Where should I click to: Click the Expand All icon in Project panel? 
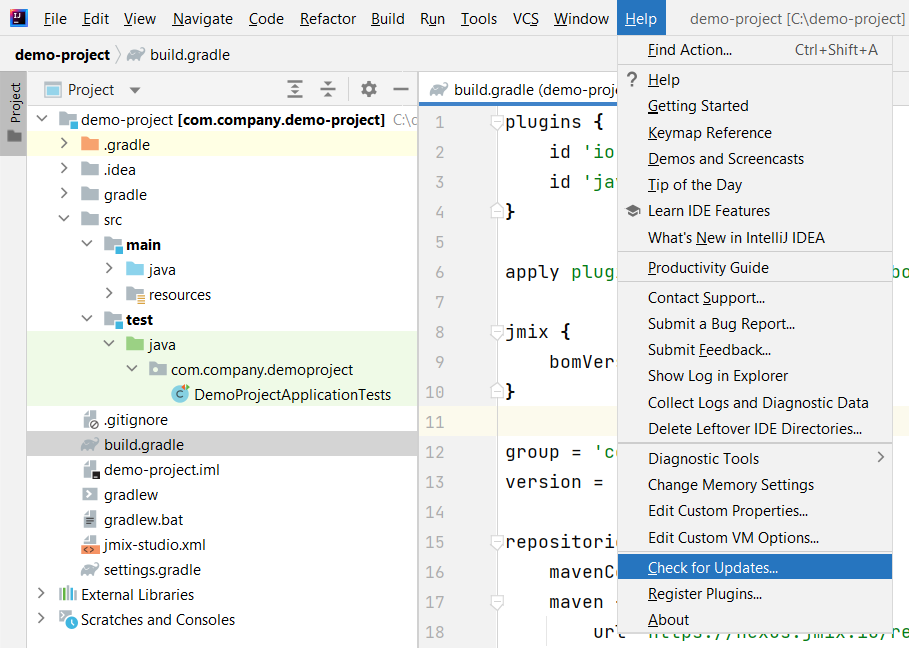tap(295, 90)
